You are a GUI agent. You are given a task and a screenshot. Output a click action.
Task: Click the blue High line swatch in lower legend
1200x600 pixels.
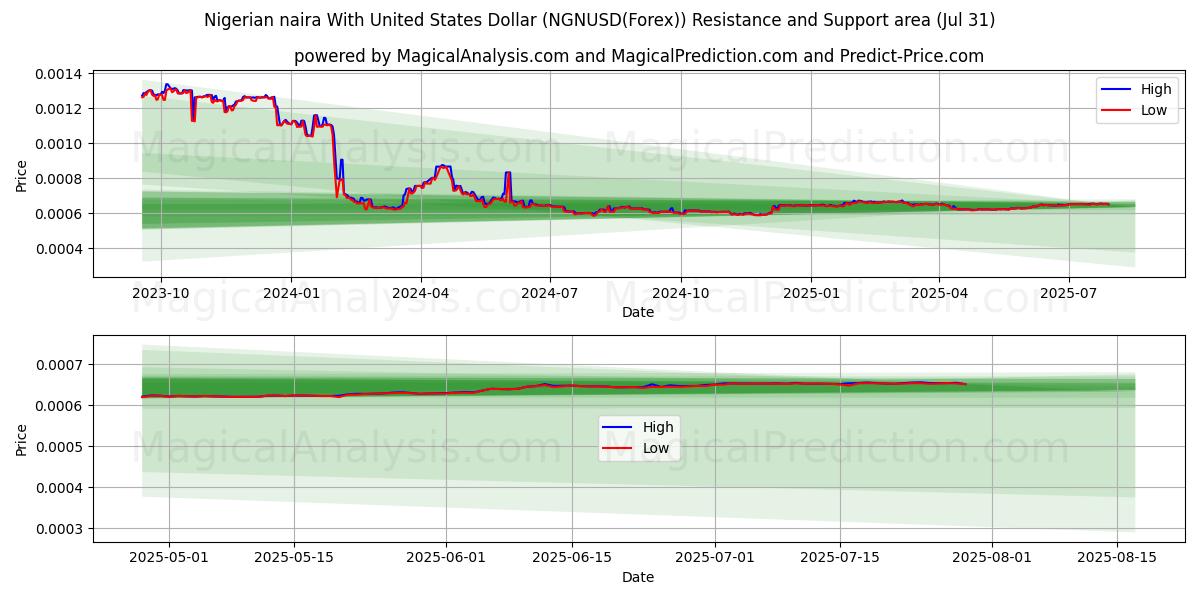(619, 428)
